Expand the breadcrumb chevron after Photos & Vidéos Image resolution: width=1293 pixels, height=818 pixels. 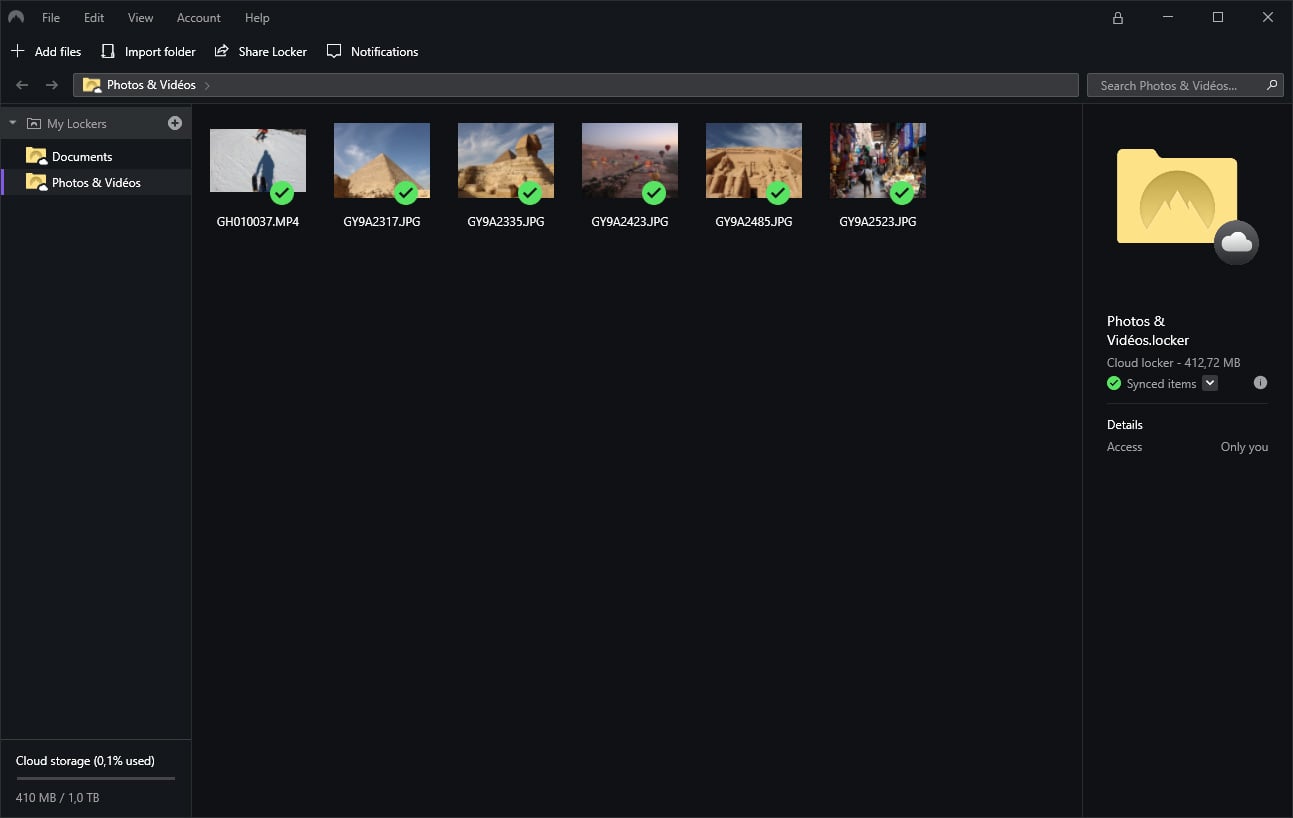click(x=207, y=86)
